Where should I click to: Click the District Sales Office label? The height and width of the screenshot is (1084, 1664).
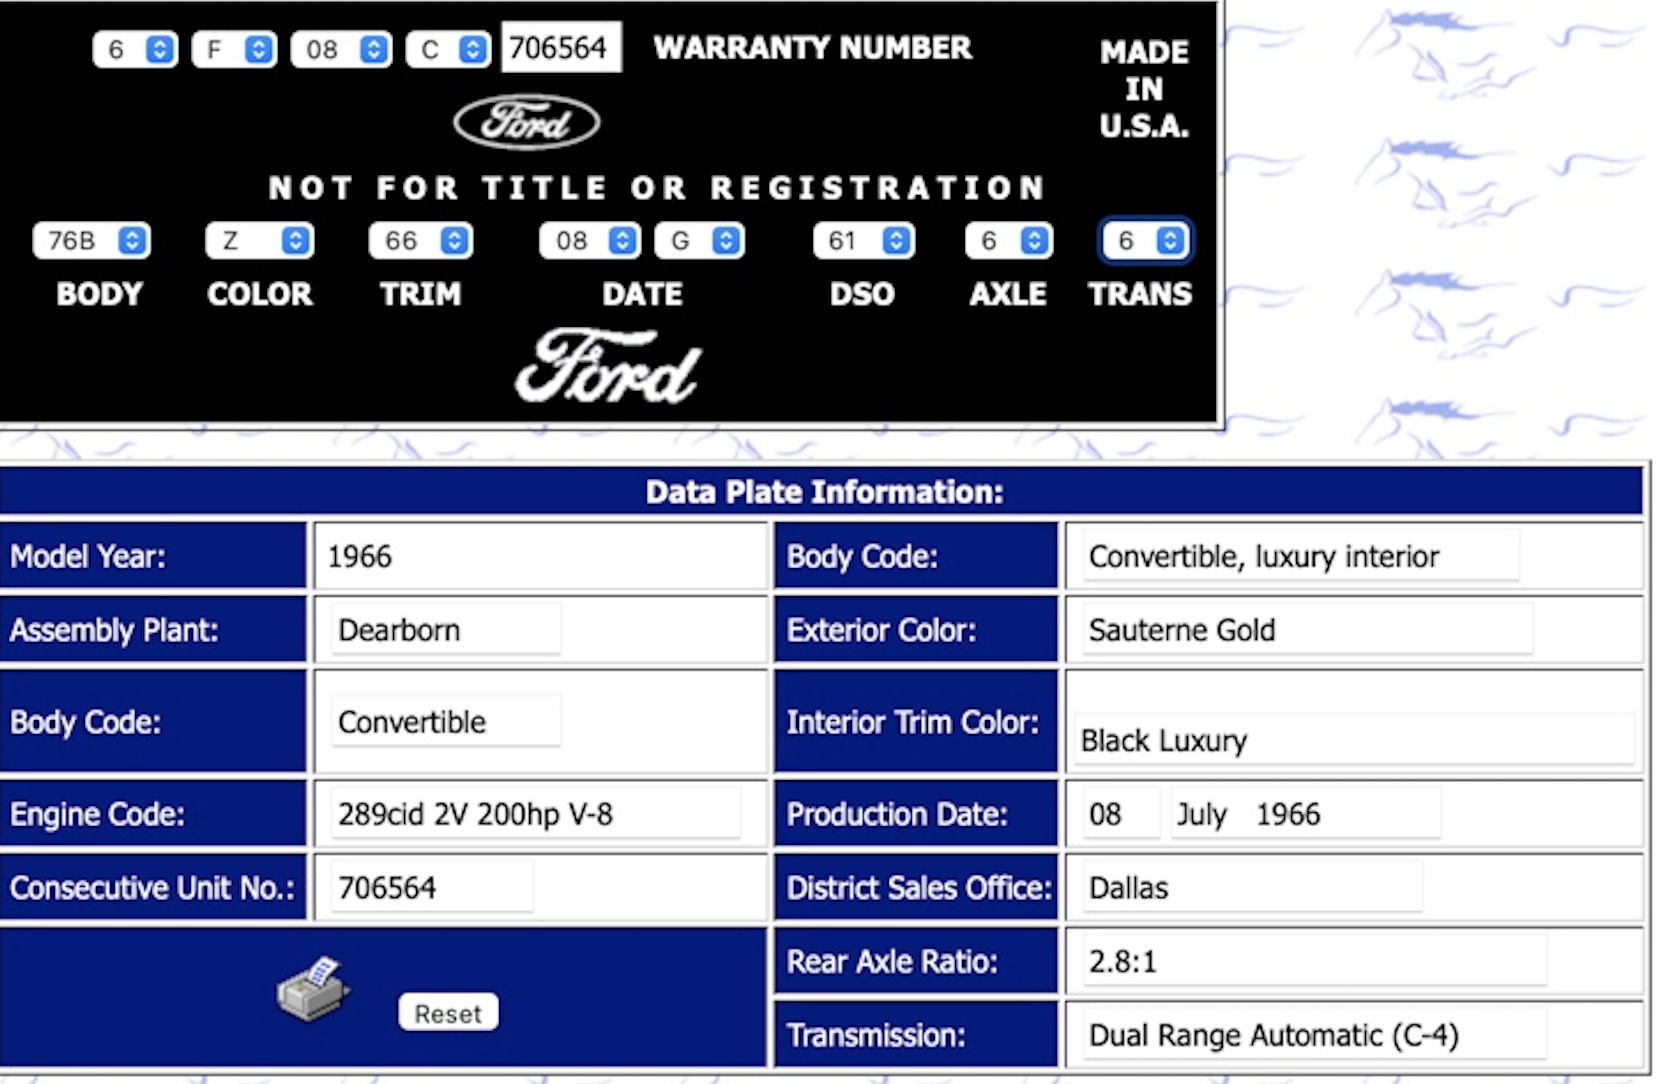919,888
